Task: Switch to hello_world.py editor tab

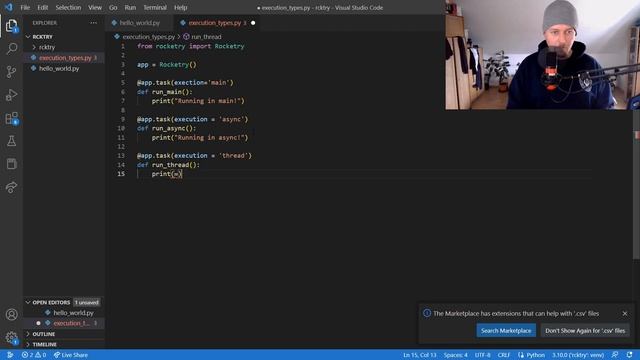Action: (139, 23)
